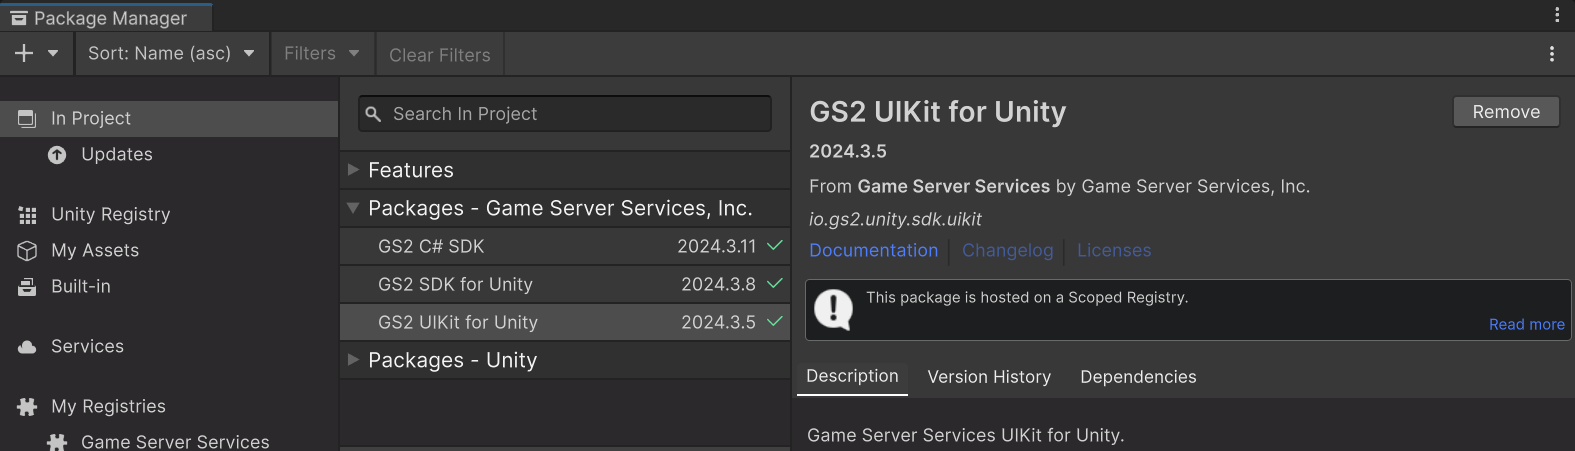1575x451 pixels.
Task: Click the GS2 UIKit for Unity checkmark
Action: pyautogui.click(x=775, y=321)
